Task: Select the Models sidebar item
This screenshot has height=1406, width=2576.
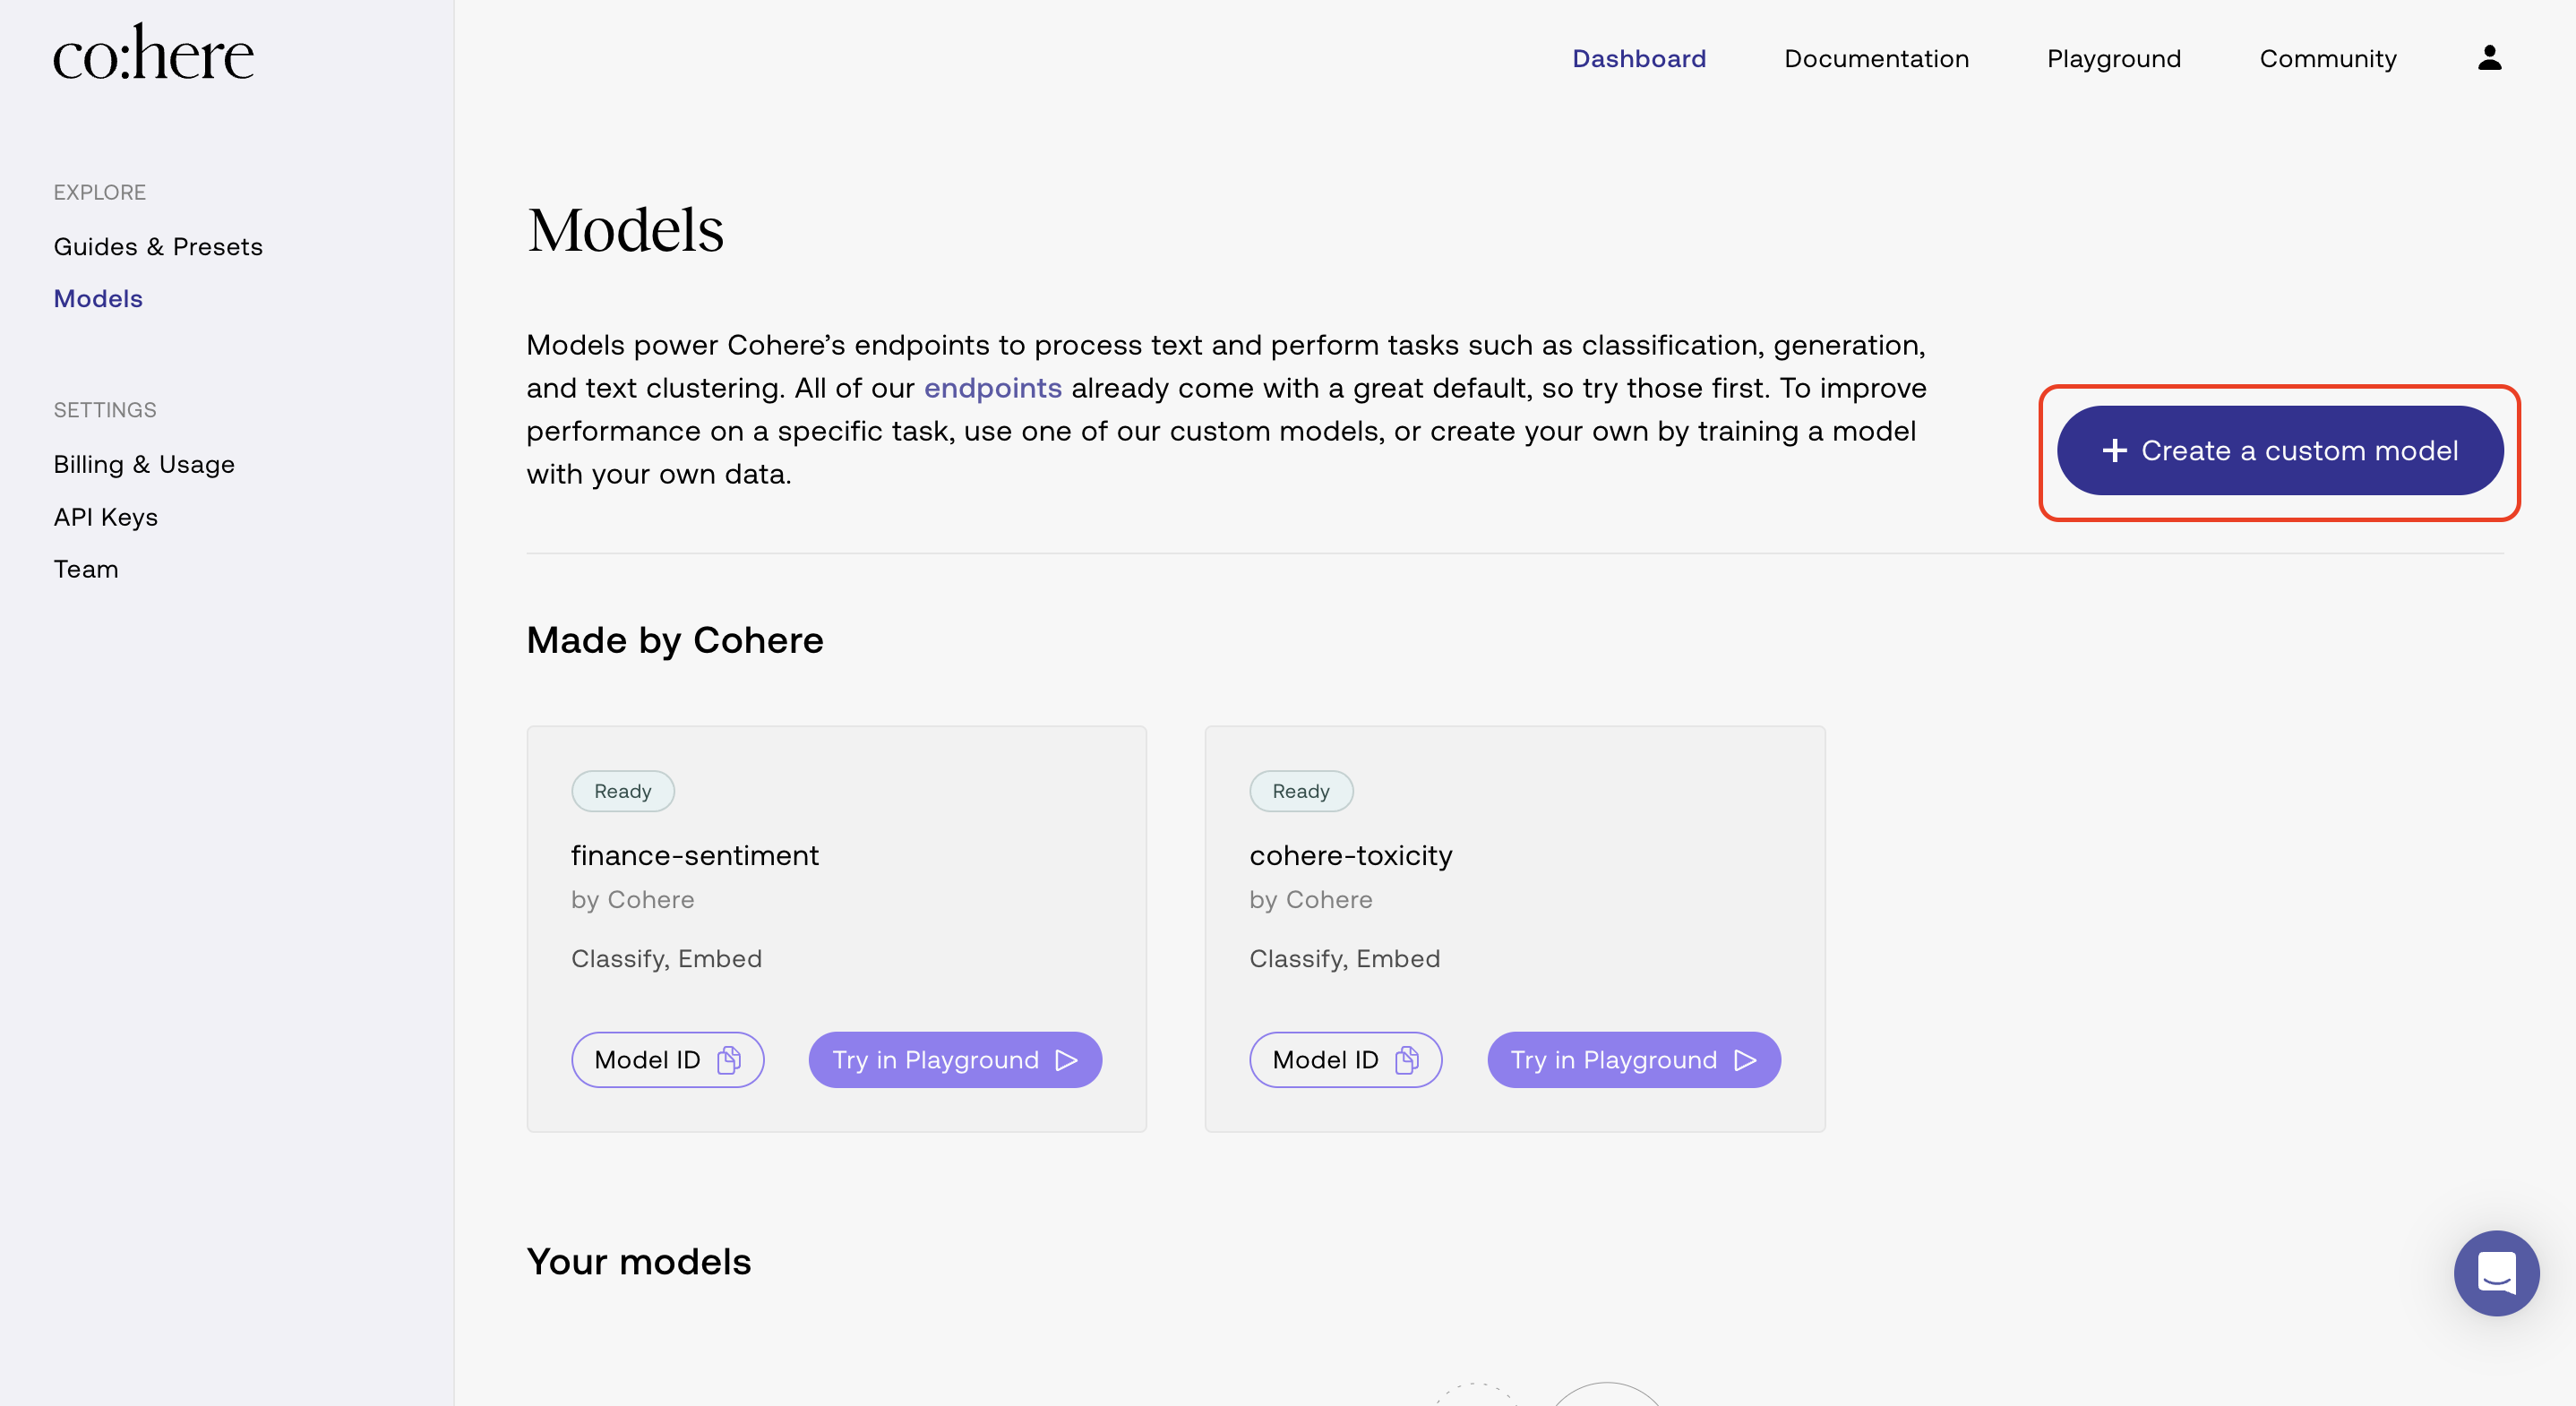Action: click(x=98, y=299)
